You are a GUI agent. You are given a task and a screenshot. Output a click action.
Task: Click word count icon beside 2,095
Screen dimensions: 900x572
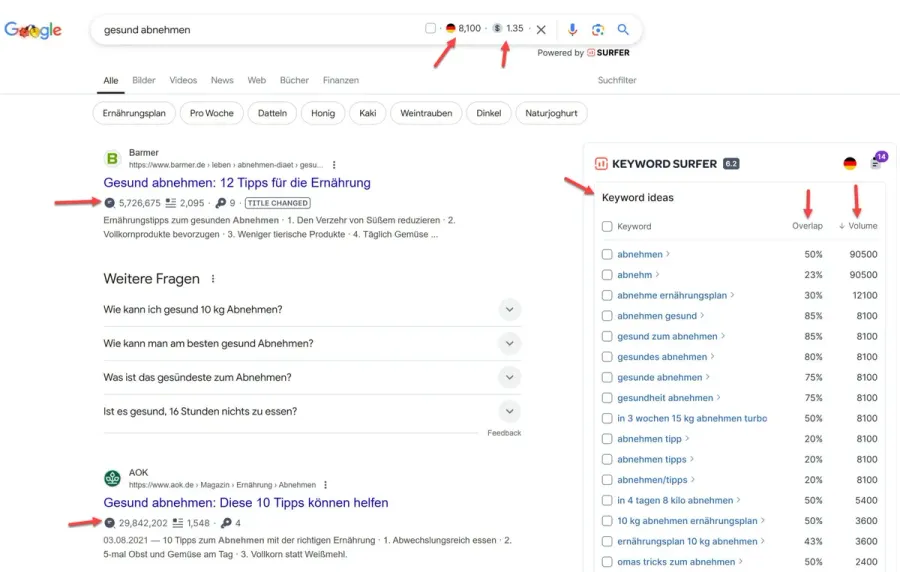170,203
